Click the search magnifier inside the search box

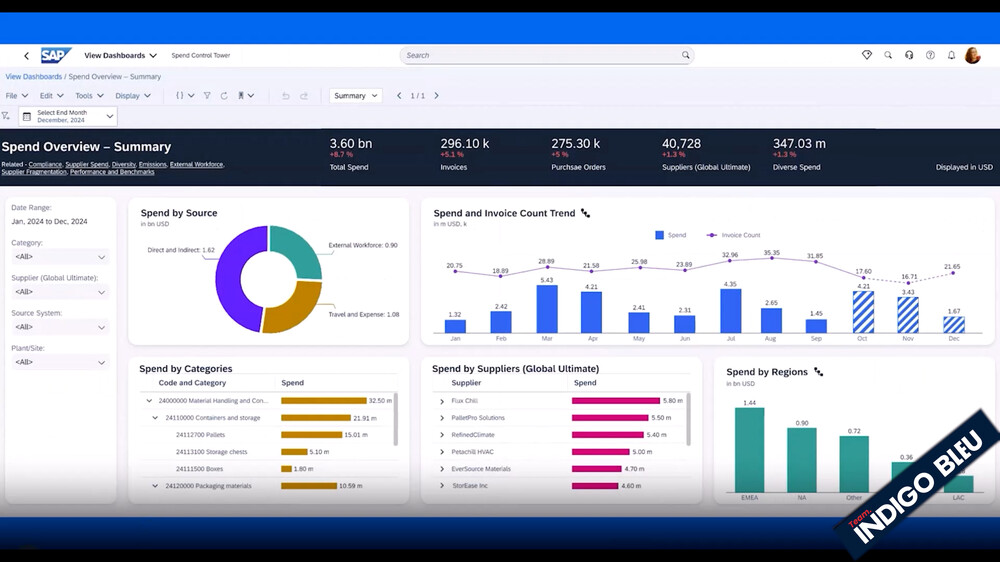[x=686, y=55]
